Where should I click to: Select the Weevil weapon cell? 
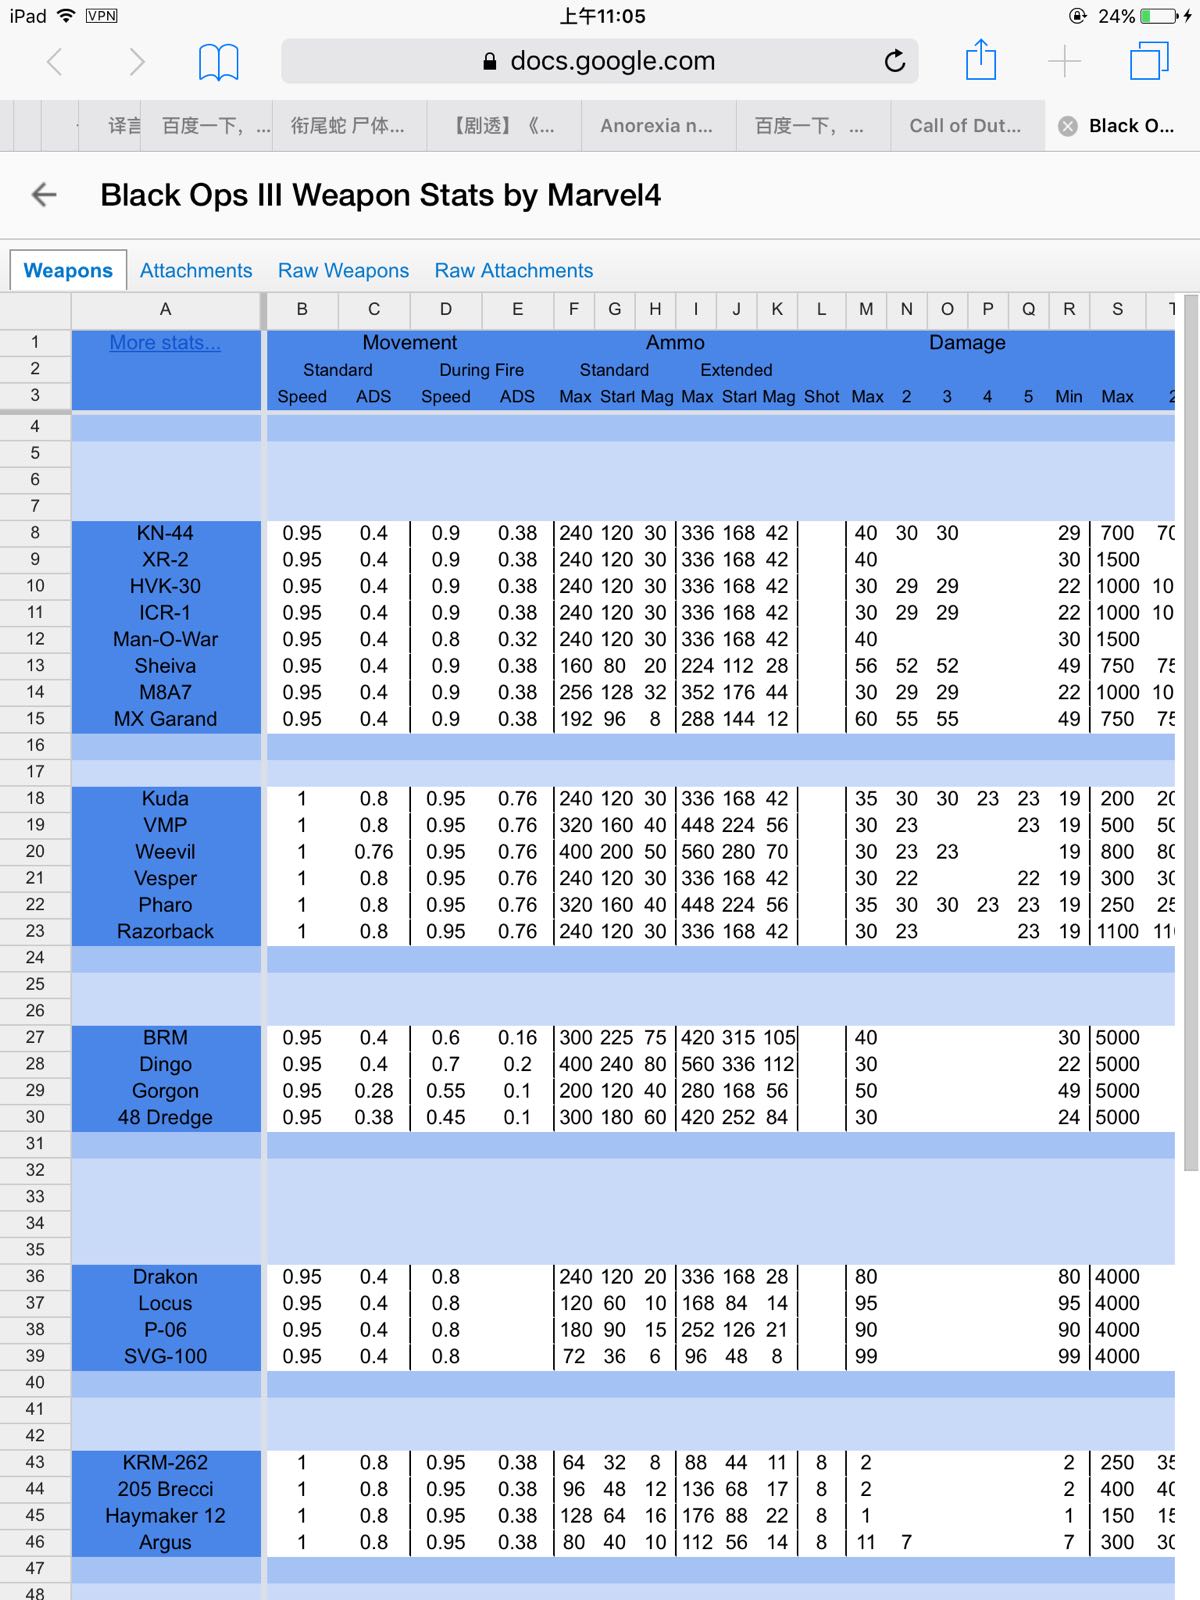tap(165, 852)
